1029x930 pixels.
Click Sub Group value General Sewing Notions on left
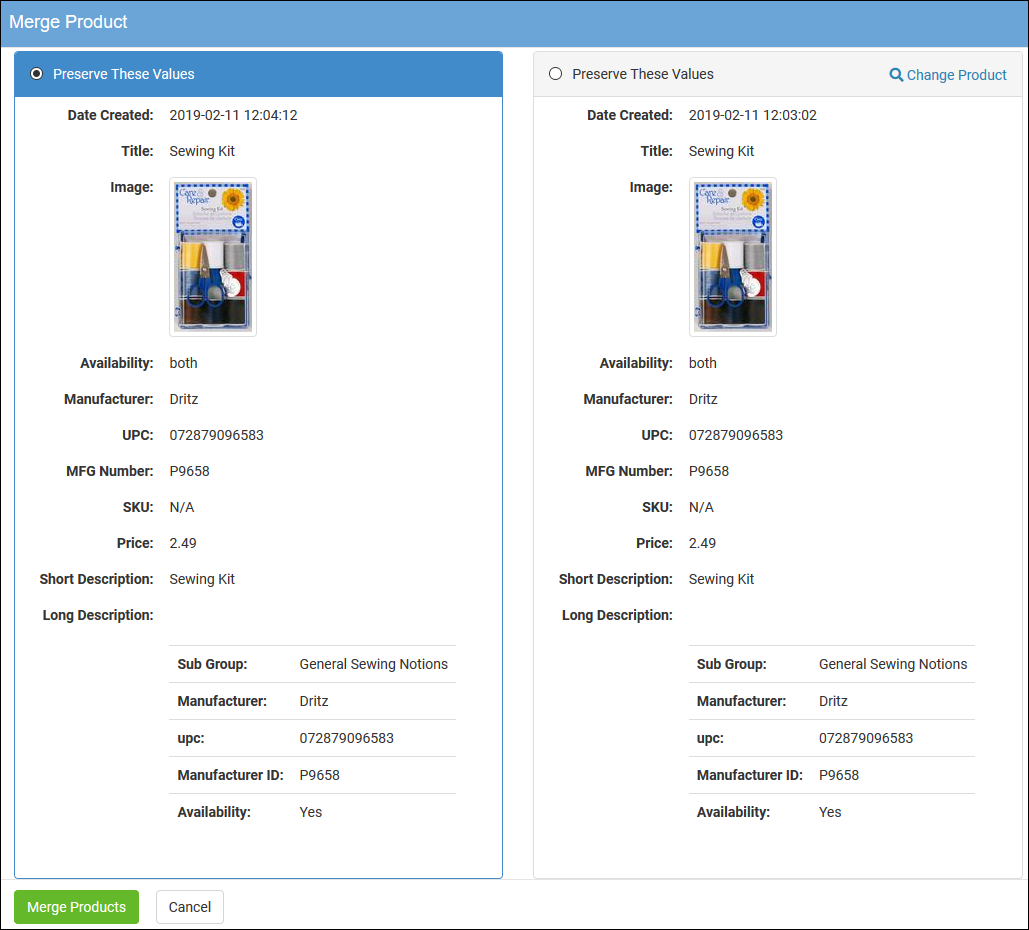pyautogui.click(x=372, y=663)
